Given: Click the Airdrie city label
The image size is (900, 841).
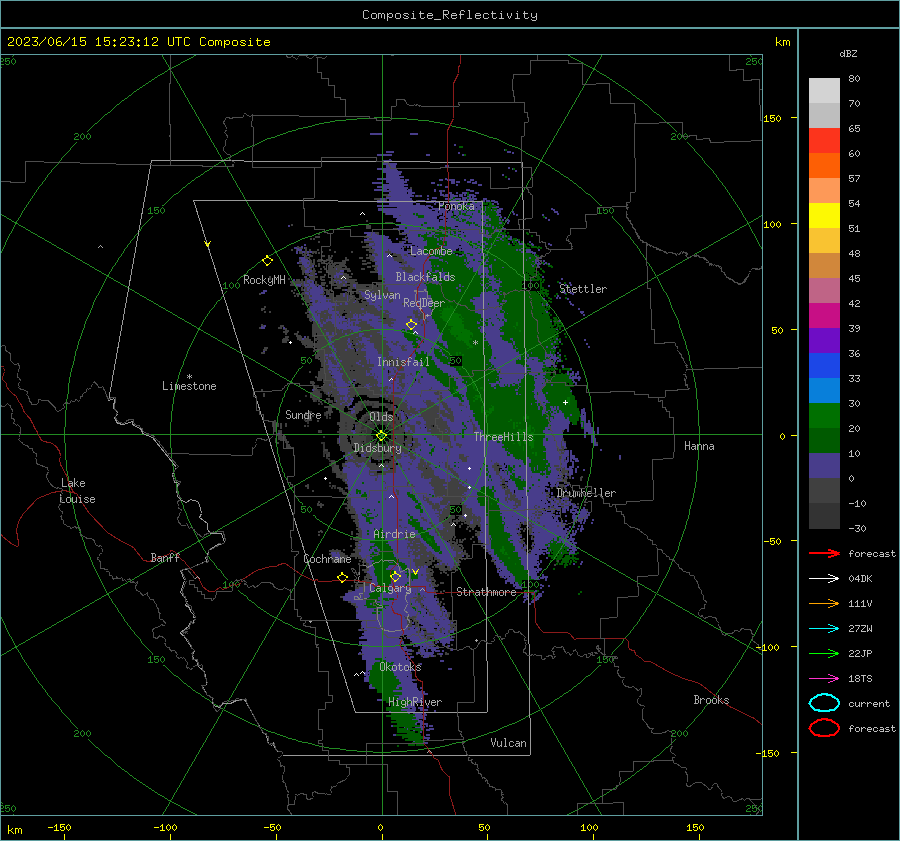Looking at the screenshot, I should [394, 534].
